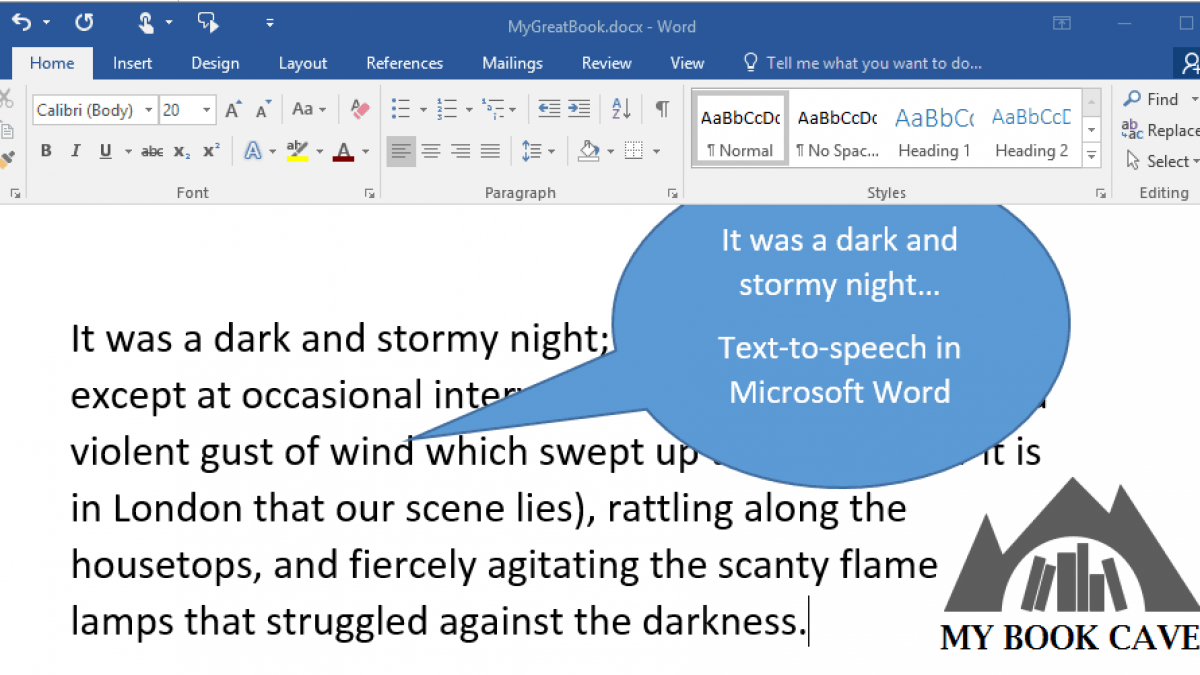
Task: Show paragraph marks with the pilcrow icon
Action: coord(661,109)
